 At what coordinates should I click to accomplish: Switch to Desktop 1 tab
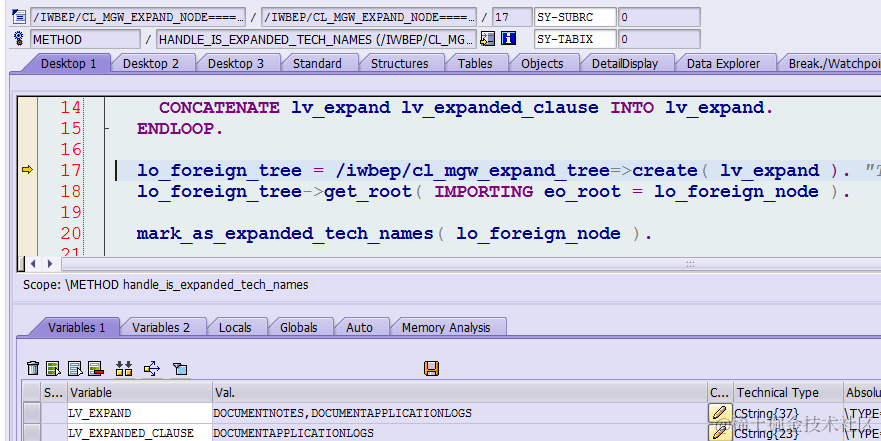tap(69, 63)
